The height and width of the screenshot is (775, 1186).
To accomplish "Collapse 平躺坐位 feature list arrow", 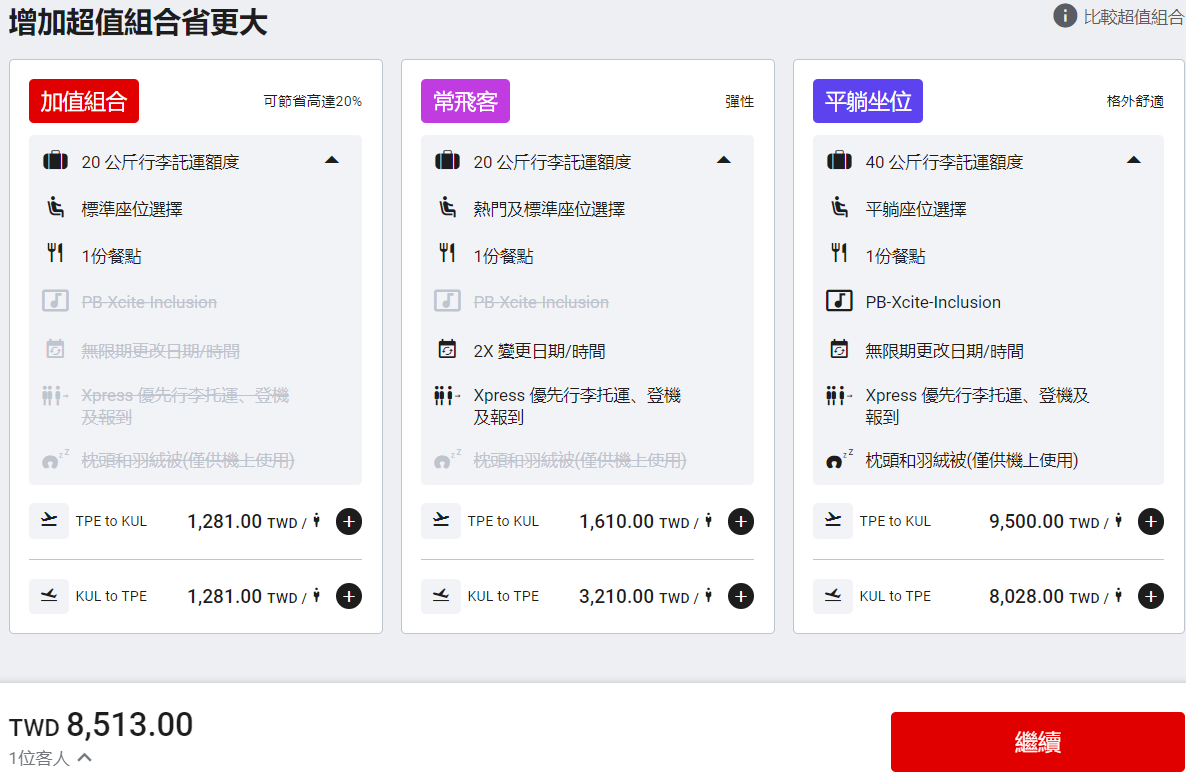I will 1133,160.
